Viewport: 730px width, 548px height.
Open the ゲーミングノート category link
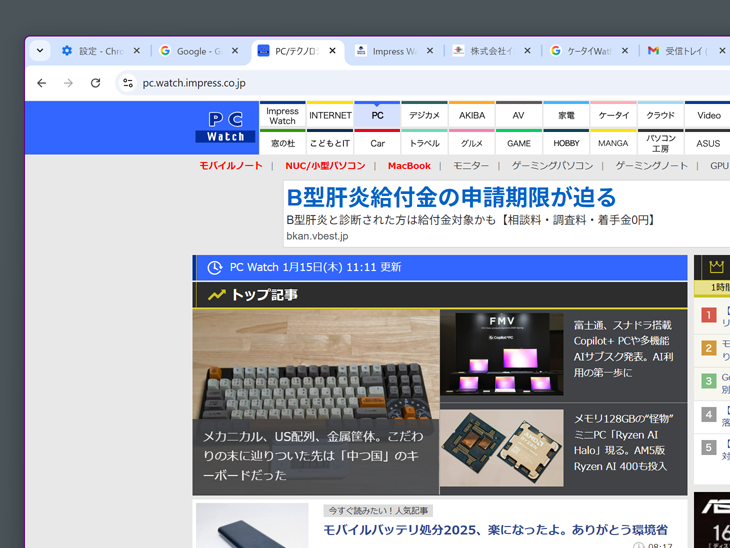[x=651, y=166]
